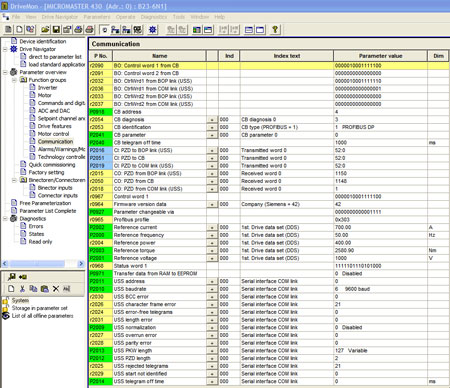
Task: Click the cut scissors icon in lower-left panel
Action: click(x=22, y=289)
